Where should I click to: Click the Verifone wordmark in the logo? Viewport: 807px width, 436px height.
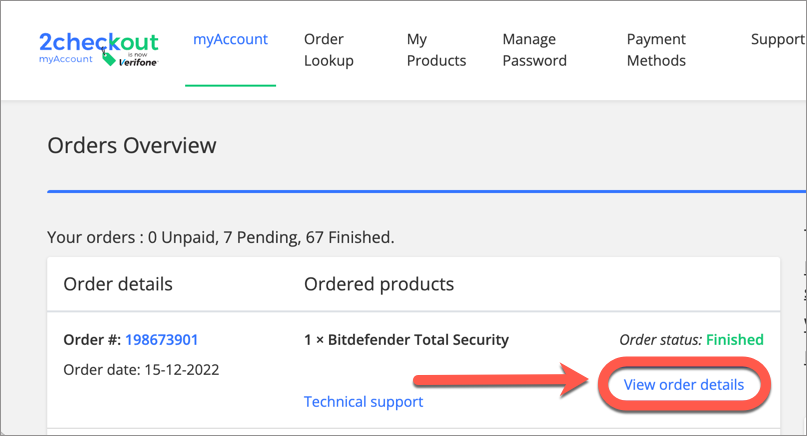click(138, 62)
